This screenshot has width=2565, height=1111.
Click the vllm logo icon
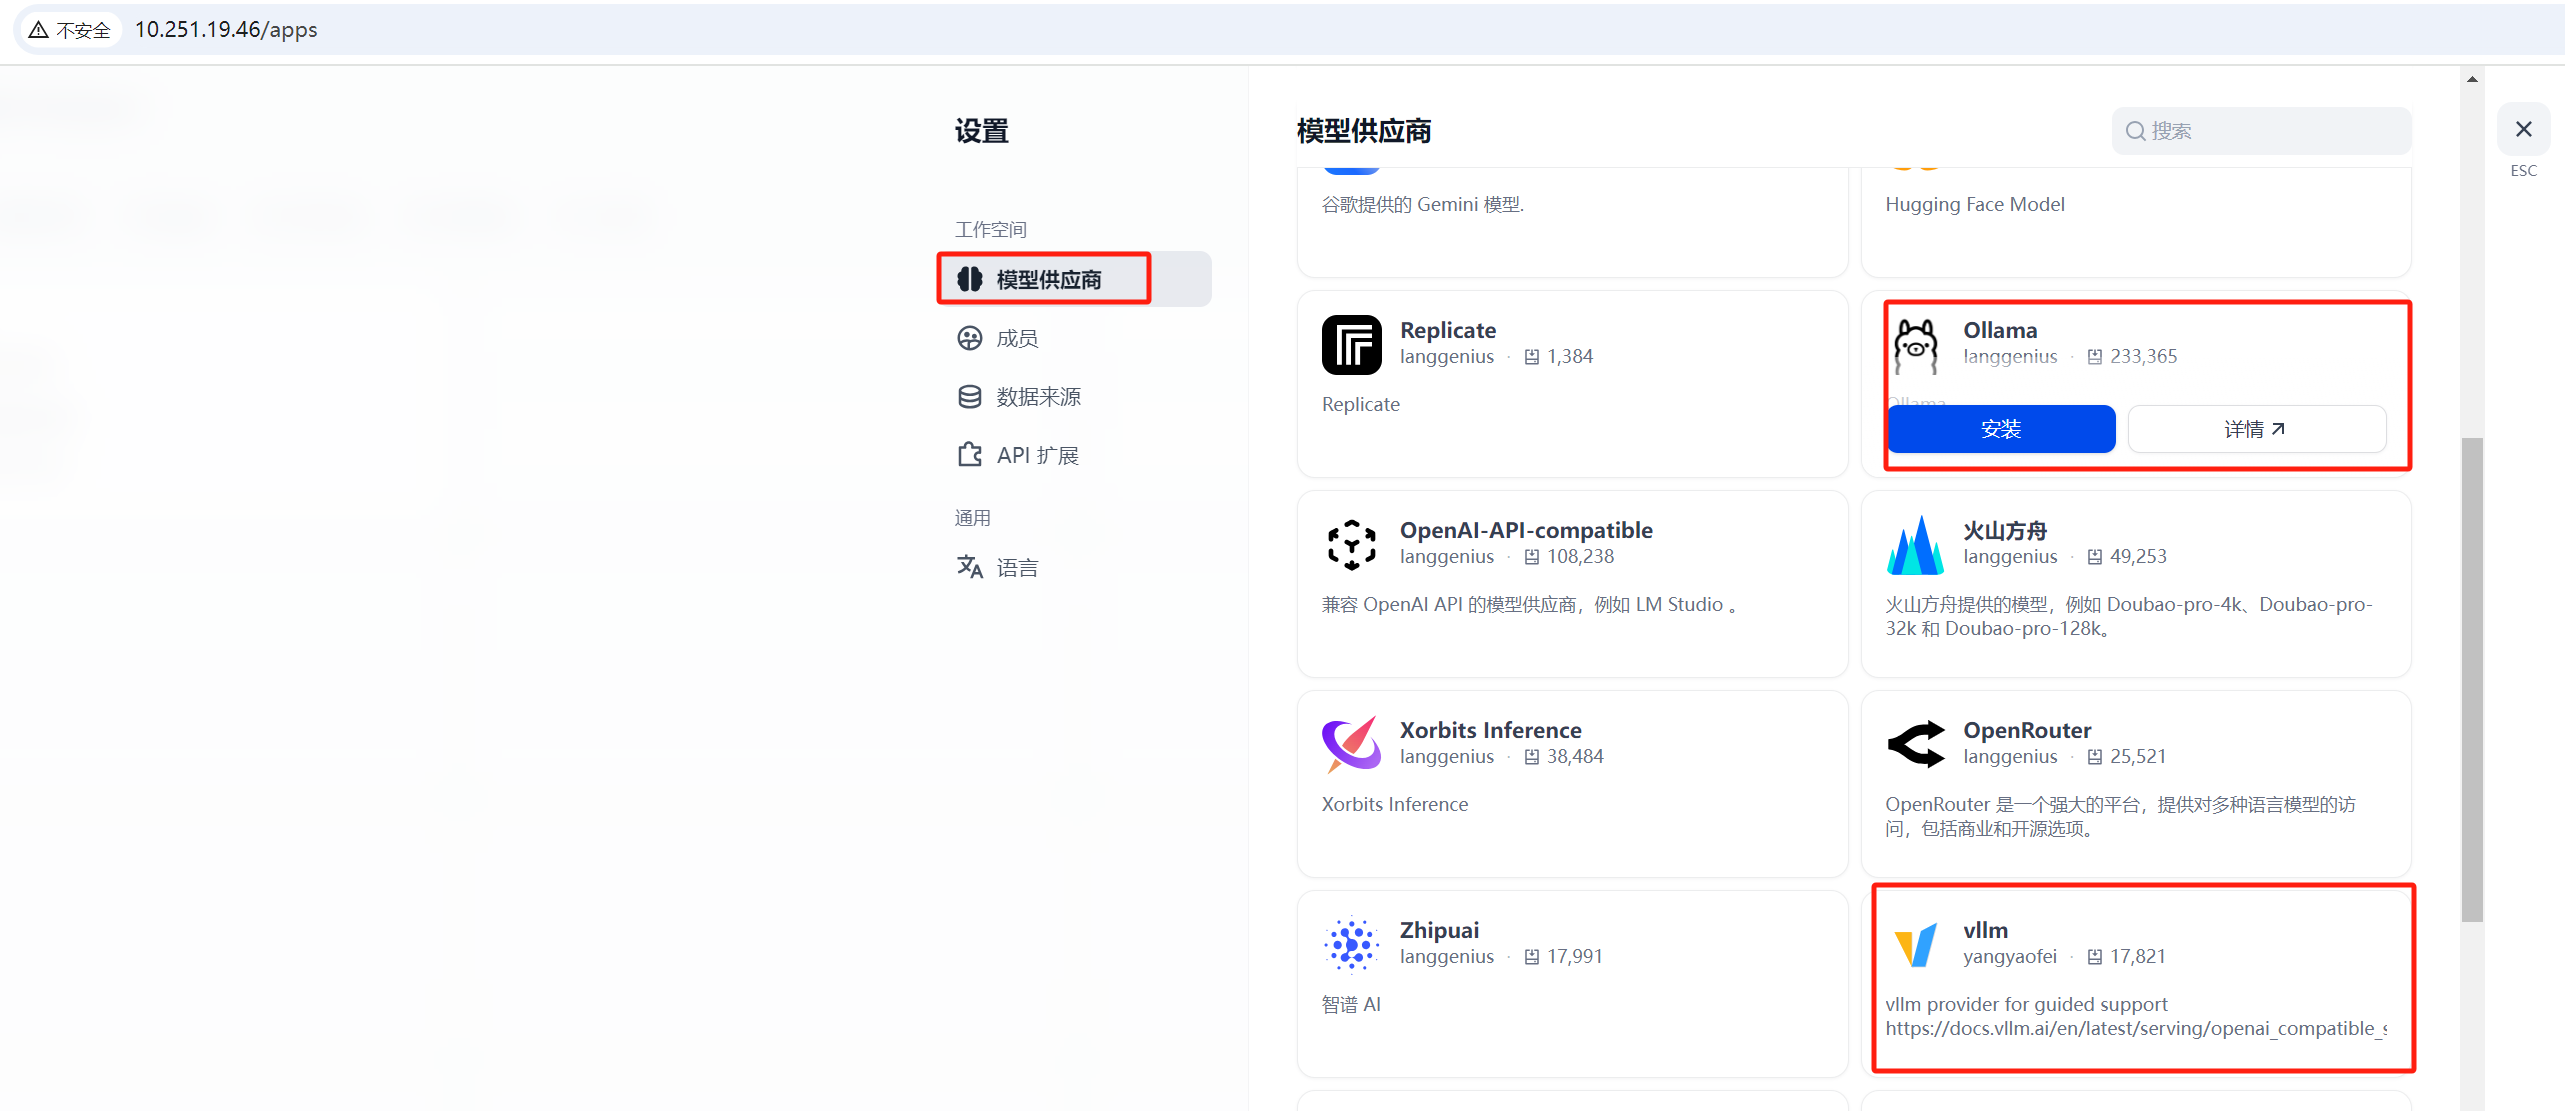(x=1915, y=944)
